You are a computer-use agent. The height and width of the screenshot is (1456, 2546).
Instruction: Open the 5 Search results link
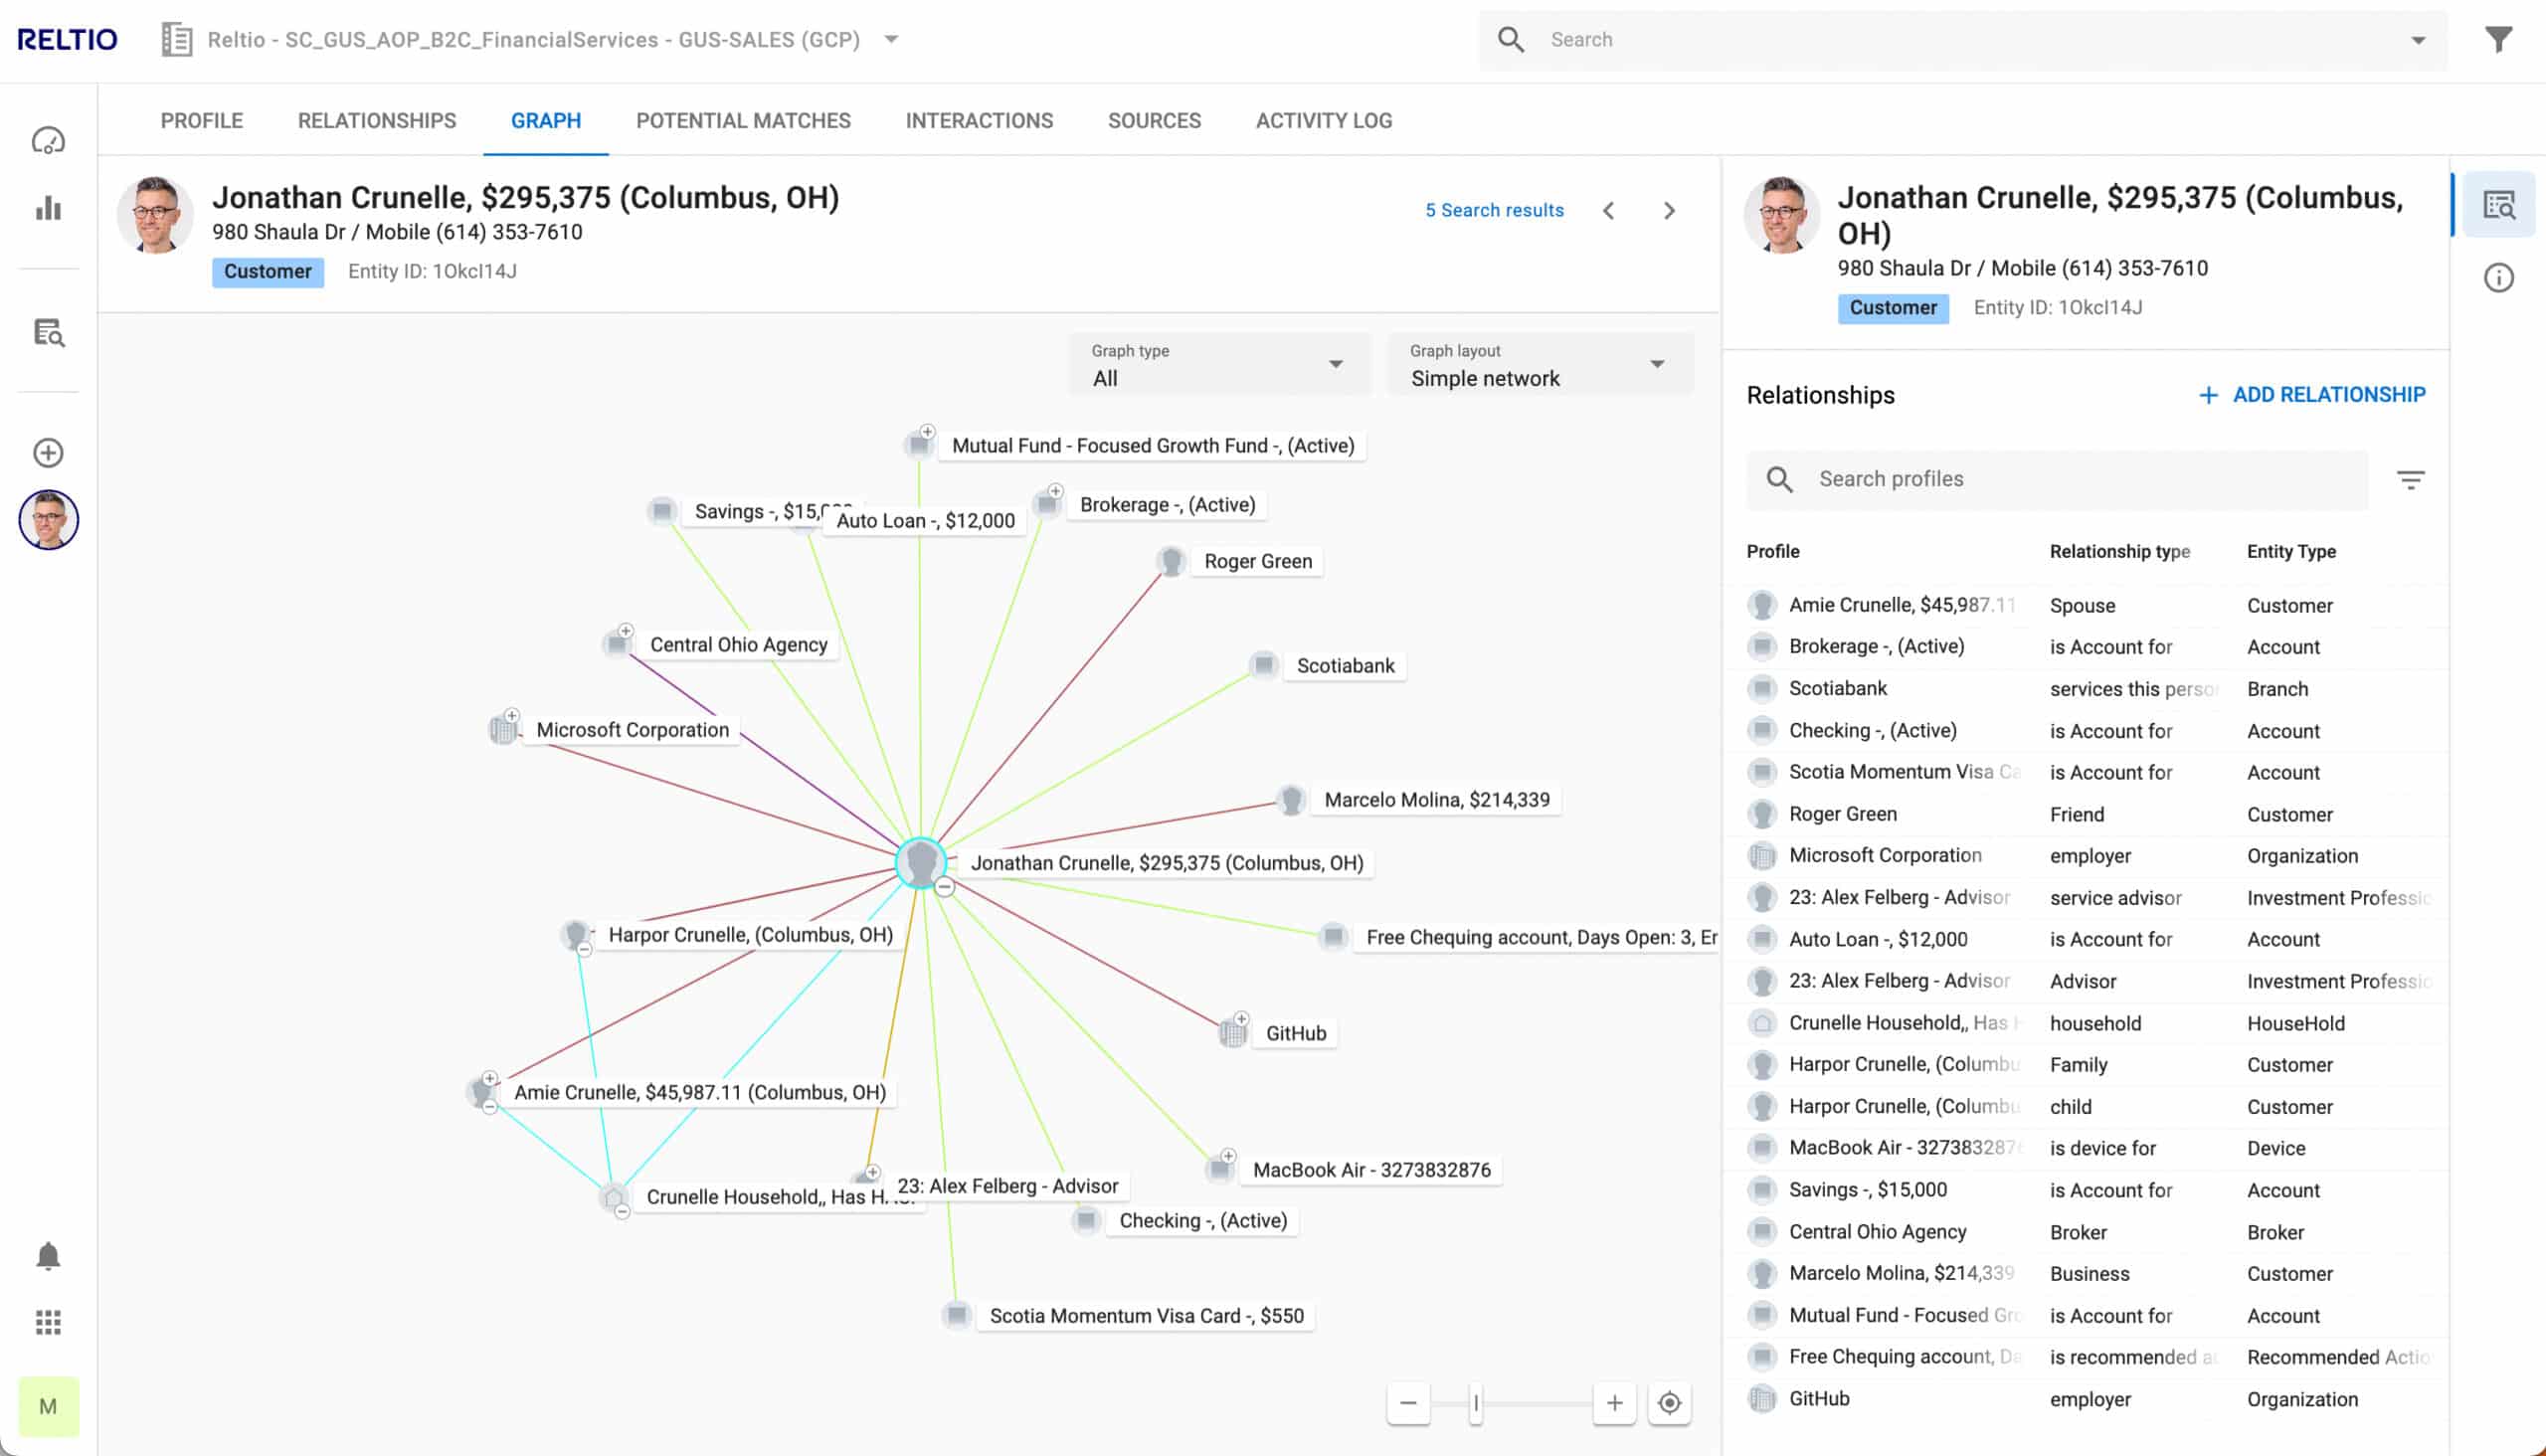tap(1494, 210)
